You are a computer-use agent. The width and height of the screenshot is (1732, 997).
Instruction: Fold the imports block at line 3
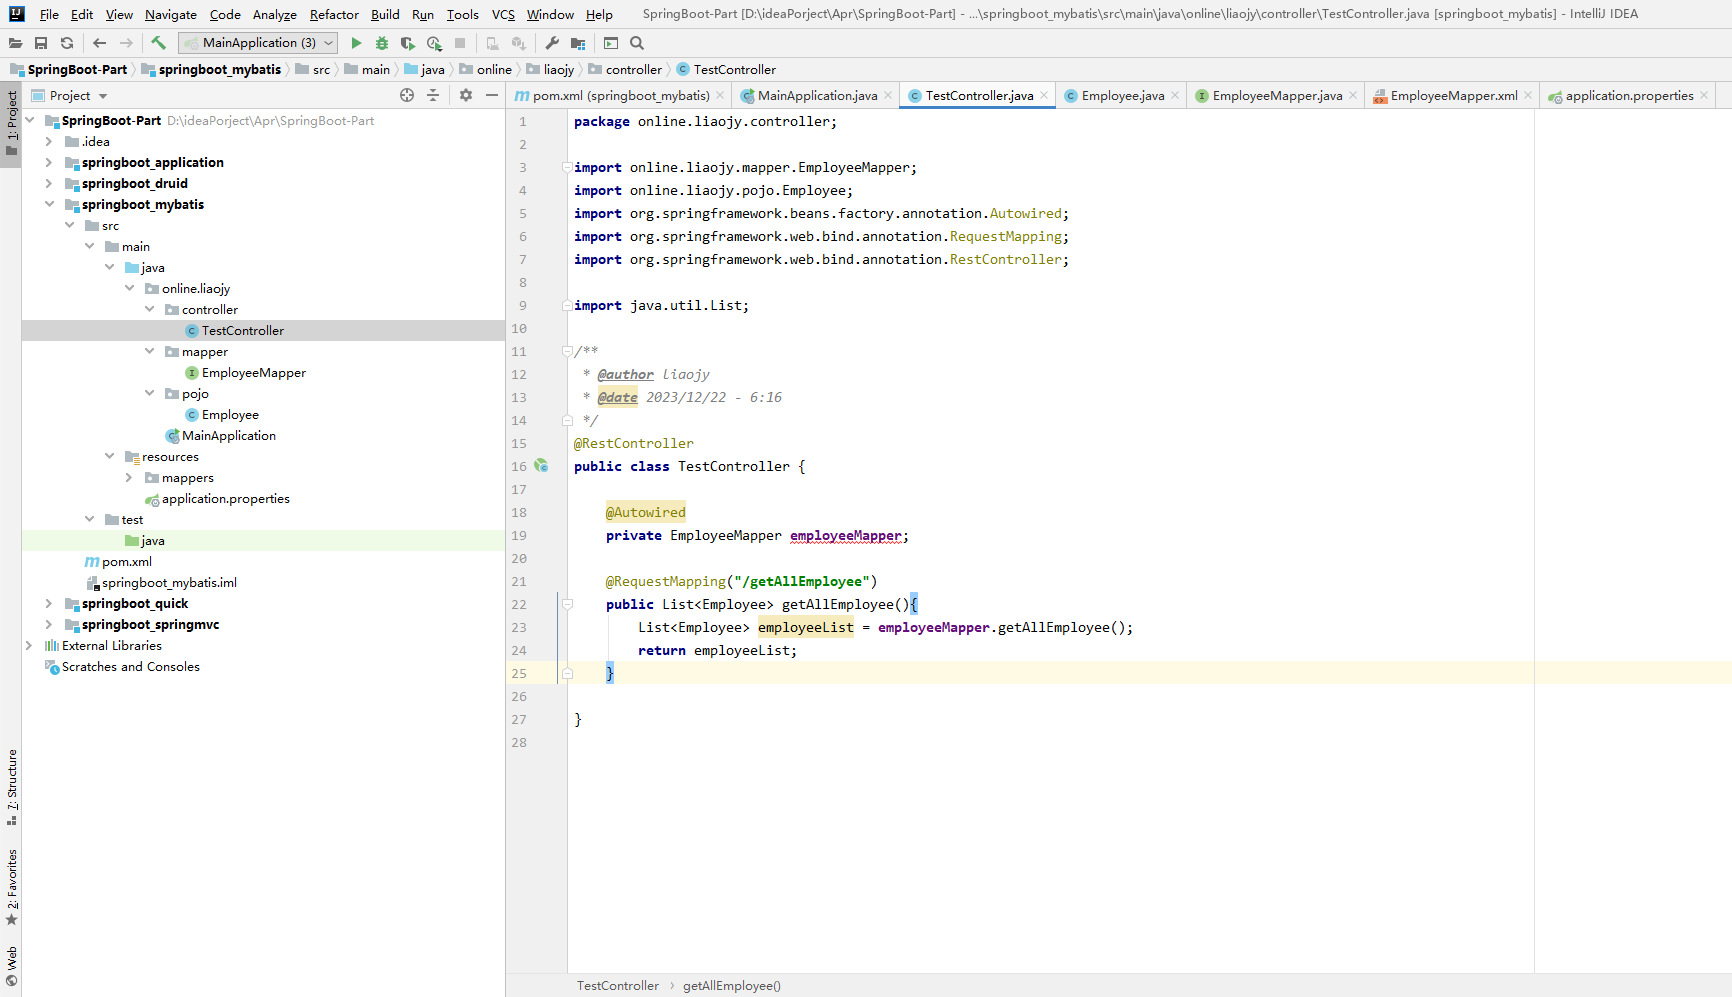(x=567, y=167)
